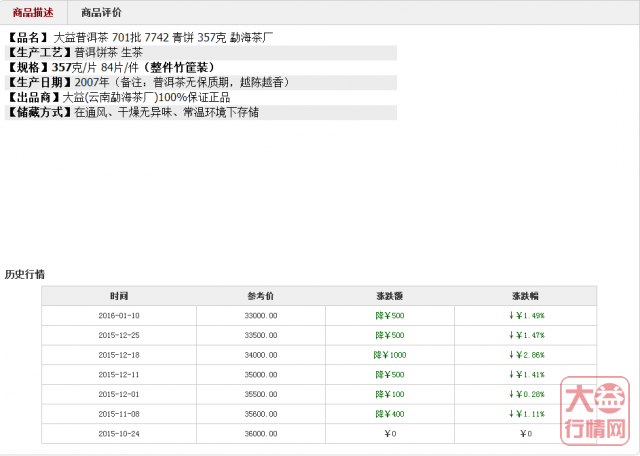Click the 降￥400 cell

[390, 414]
